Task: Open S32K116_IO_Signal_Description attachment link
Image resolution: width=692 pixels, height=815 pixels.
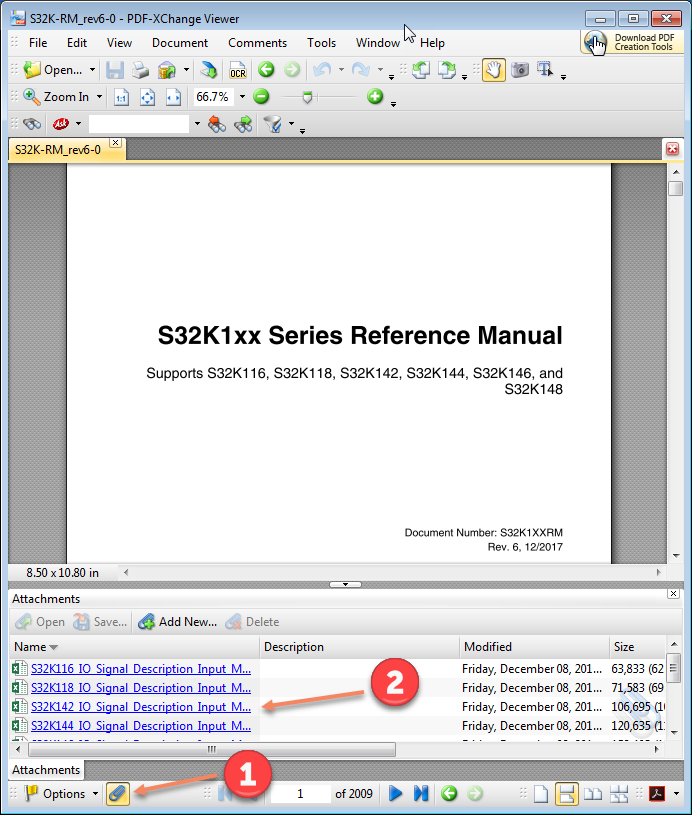Action: click(141, 669)
